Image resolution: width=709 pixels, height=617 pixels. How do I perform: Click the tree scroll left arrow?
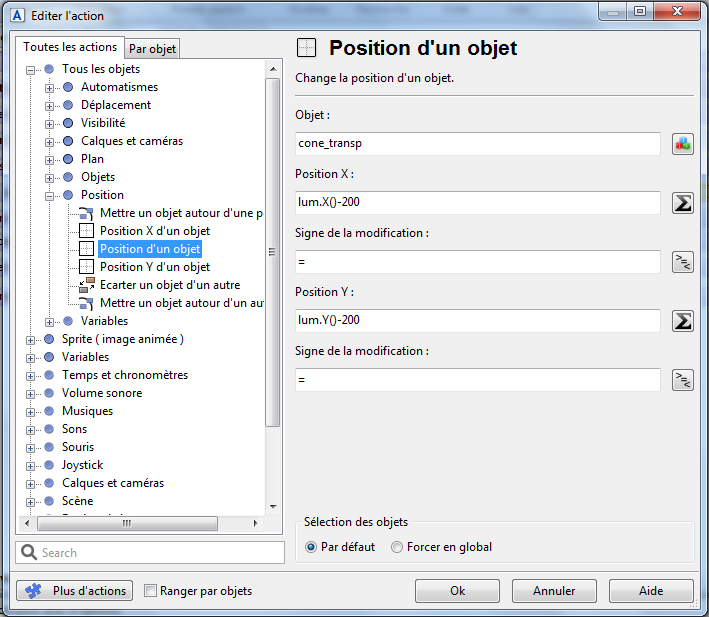pyautogui.click(x=27, y=523)
